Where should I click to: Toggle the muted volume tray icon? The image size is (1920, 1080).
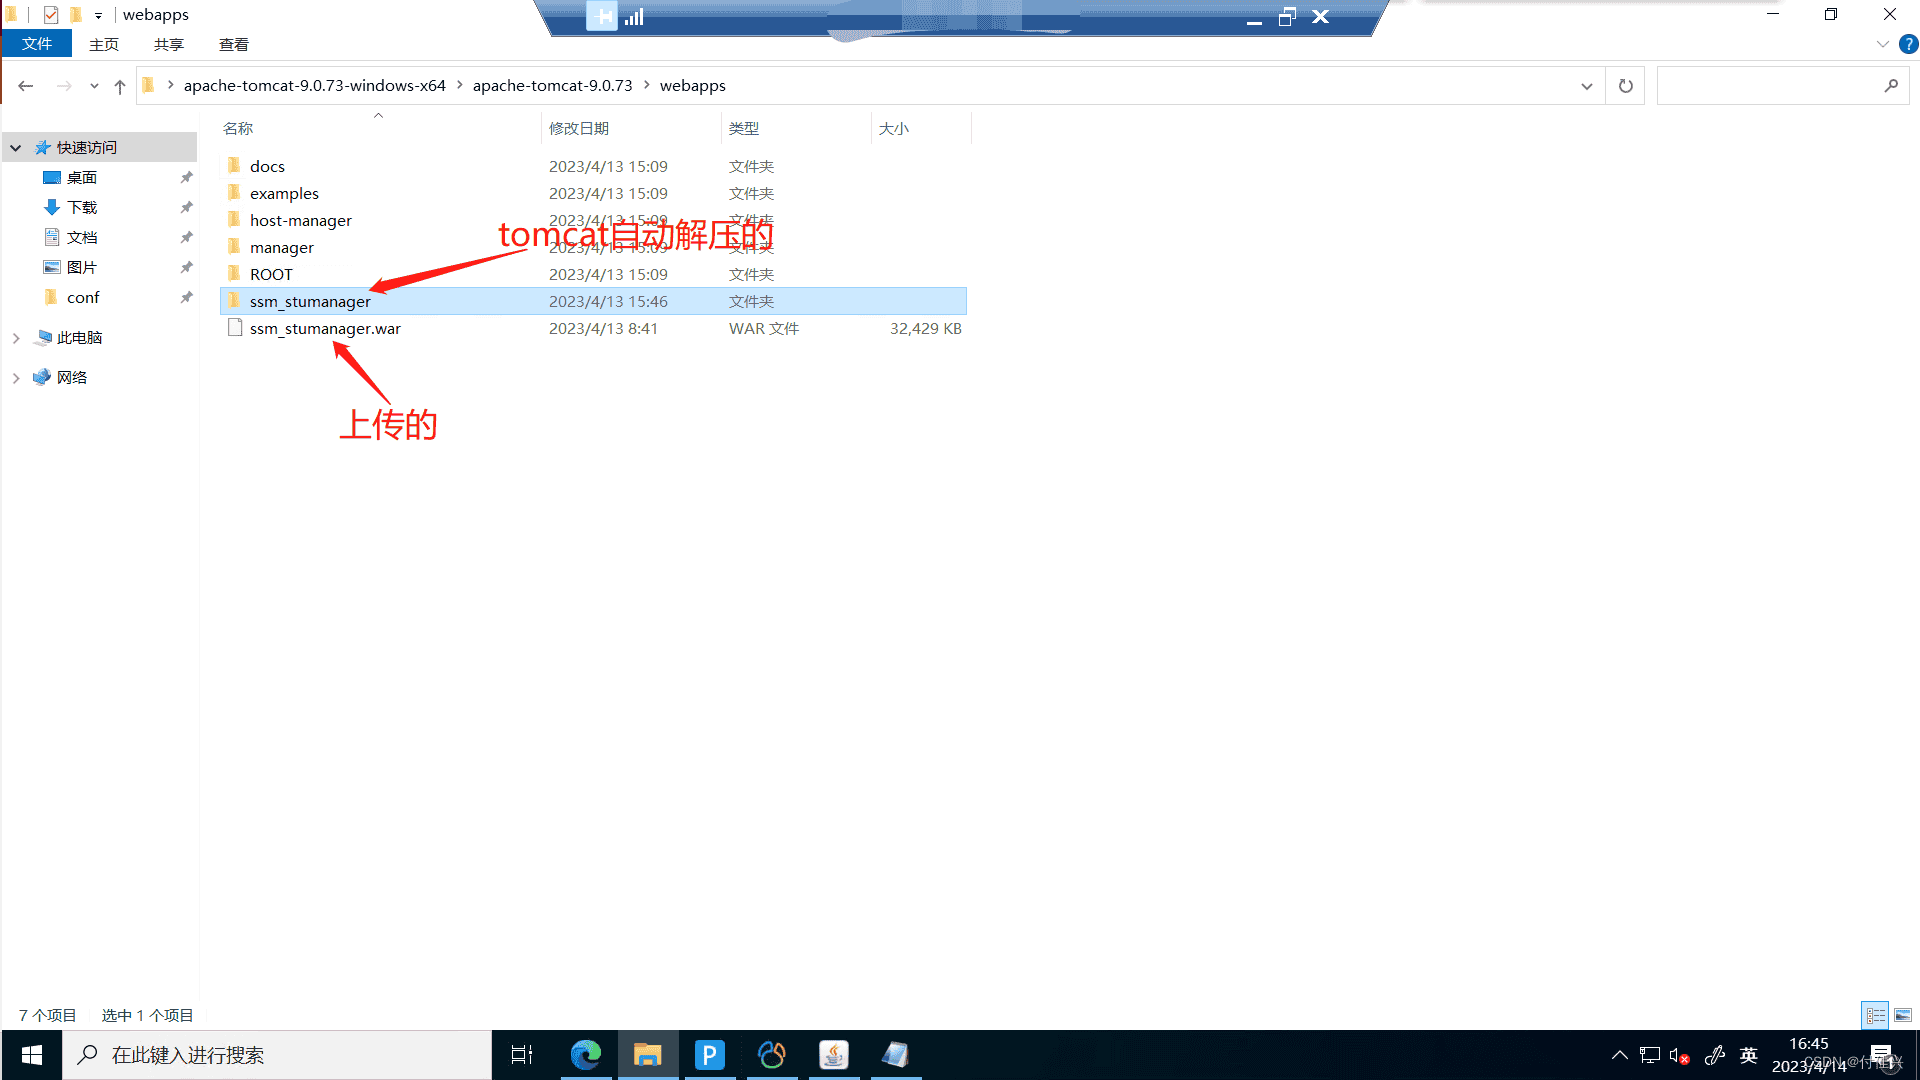tap(1679, 1055)
